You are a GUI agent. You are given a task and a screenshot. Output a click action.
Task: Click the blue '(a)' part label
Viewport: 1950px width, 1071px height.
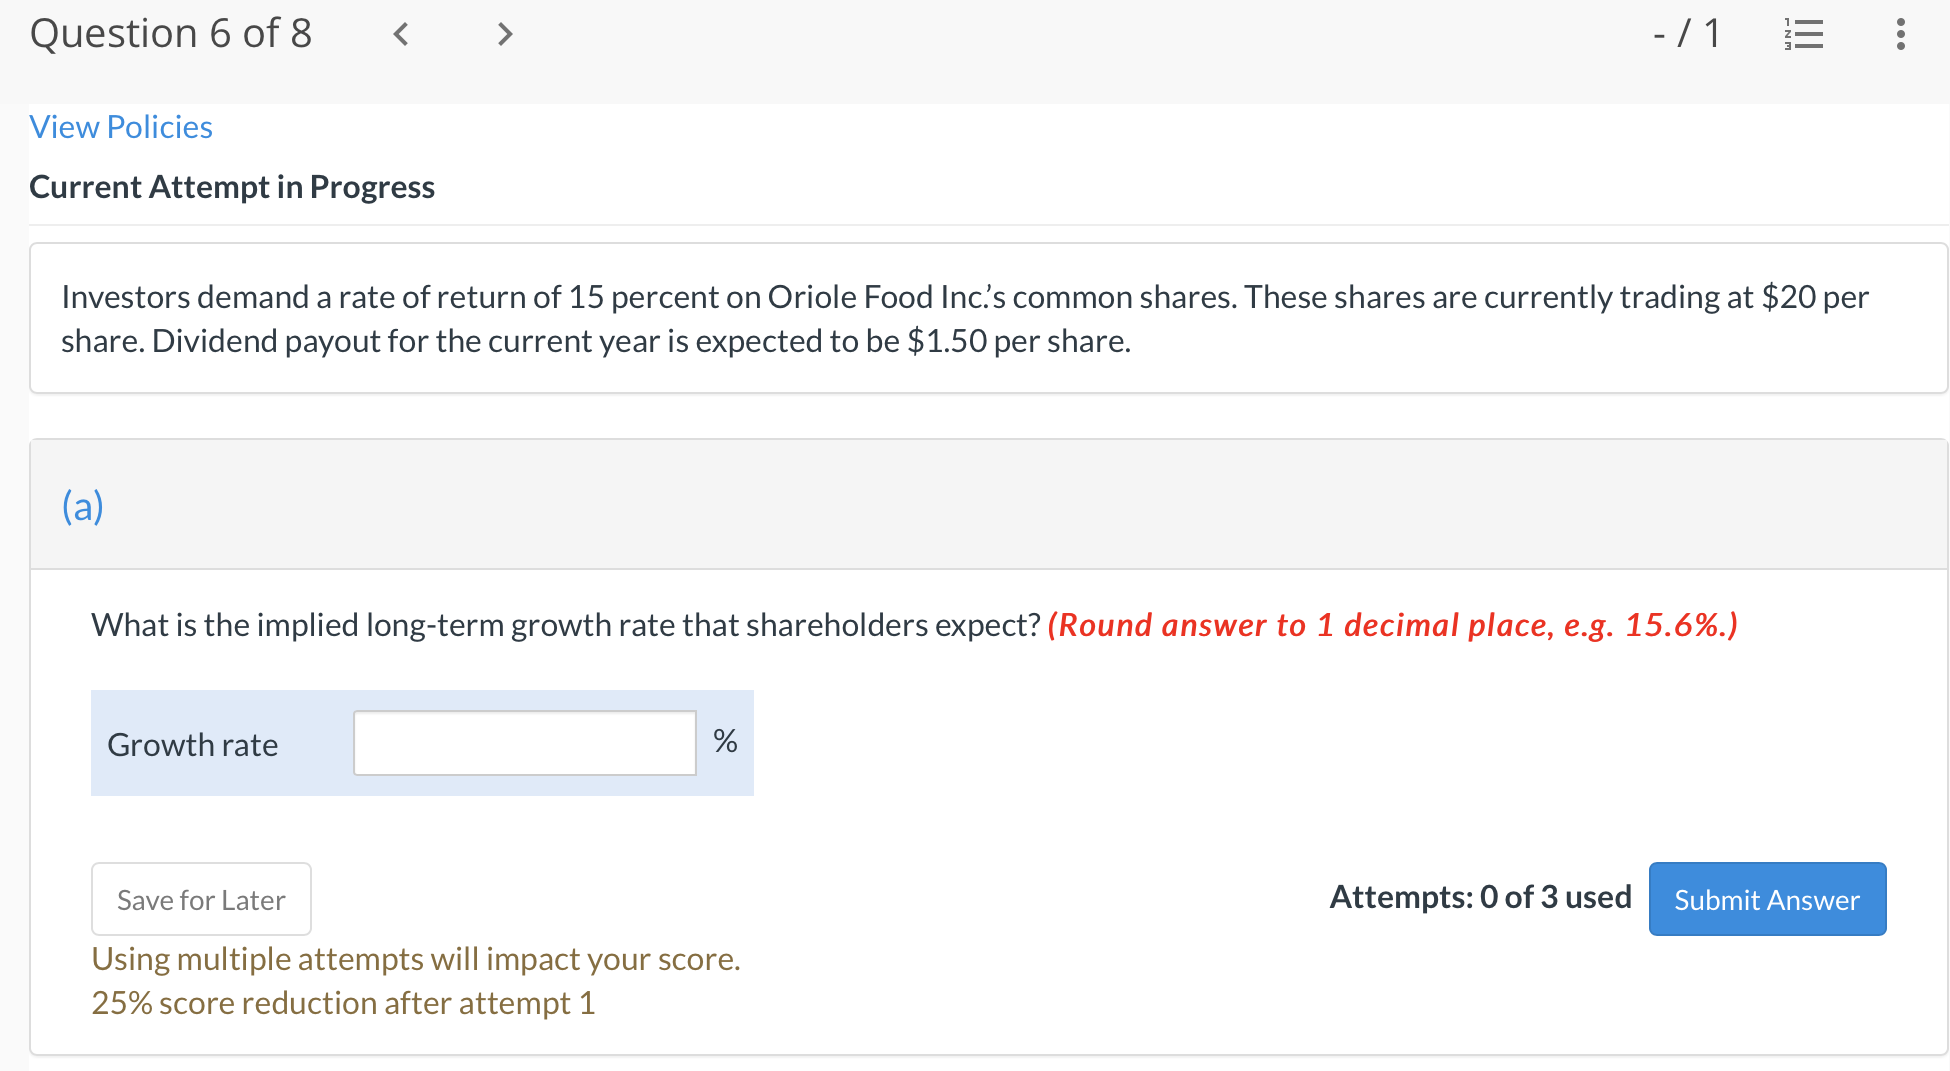82,506
